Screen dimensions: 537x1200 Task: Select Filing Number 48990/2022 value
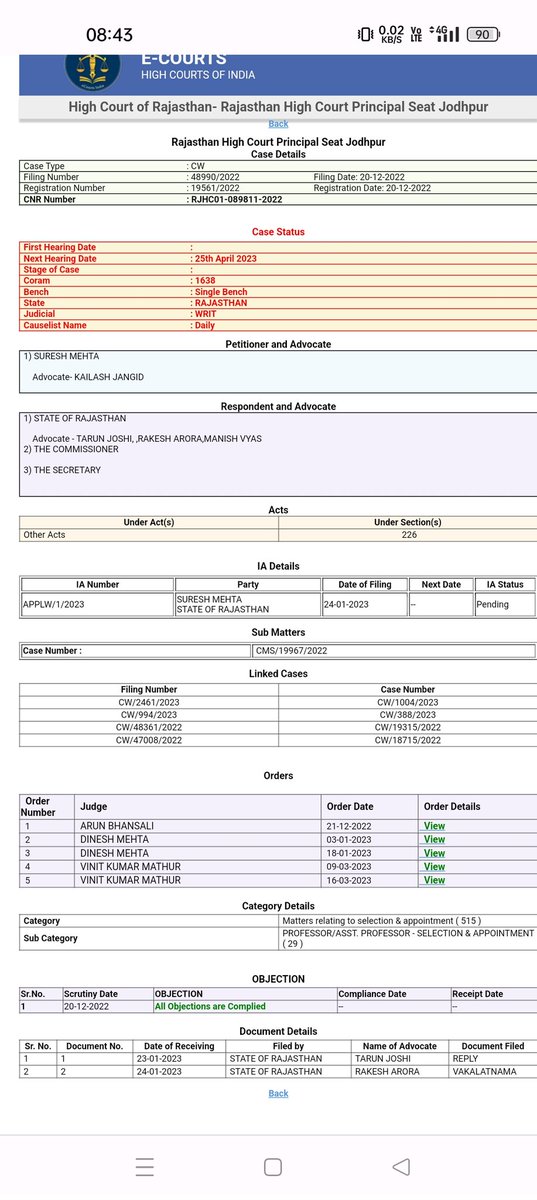216,176
